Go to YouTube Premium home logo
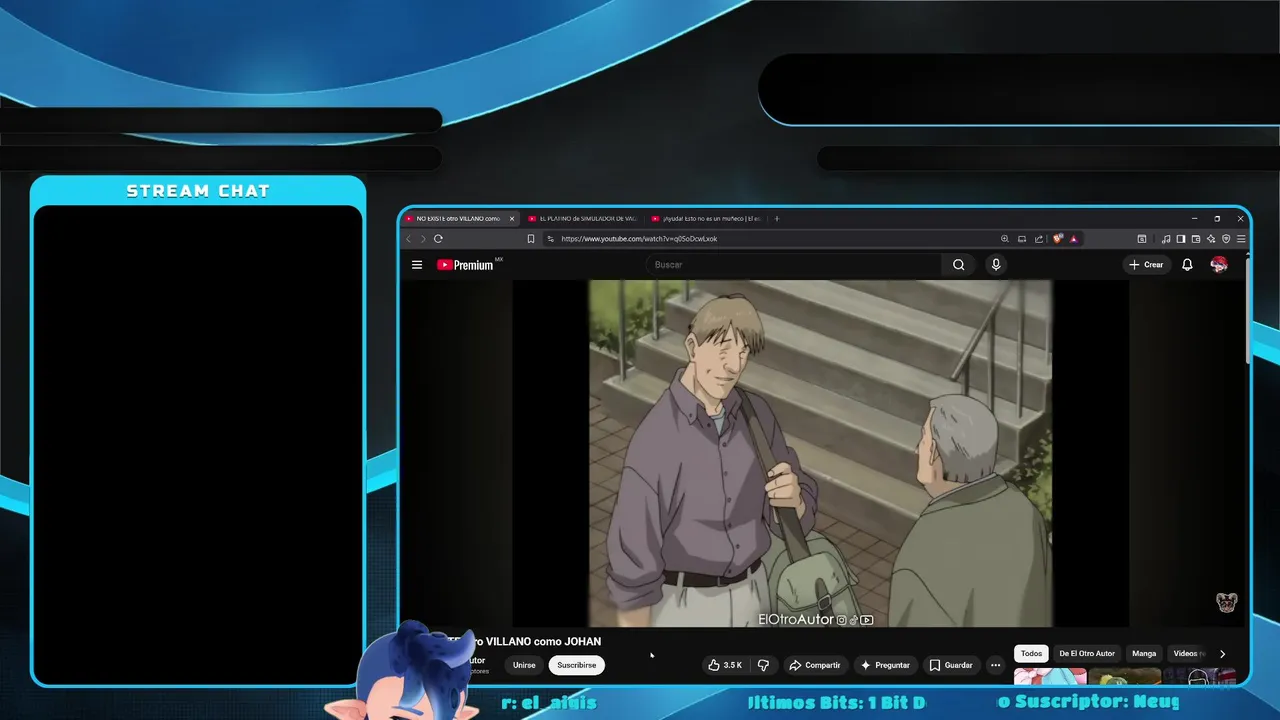This screenshot has width=1280, height=720. [x=465, y=265]
